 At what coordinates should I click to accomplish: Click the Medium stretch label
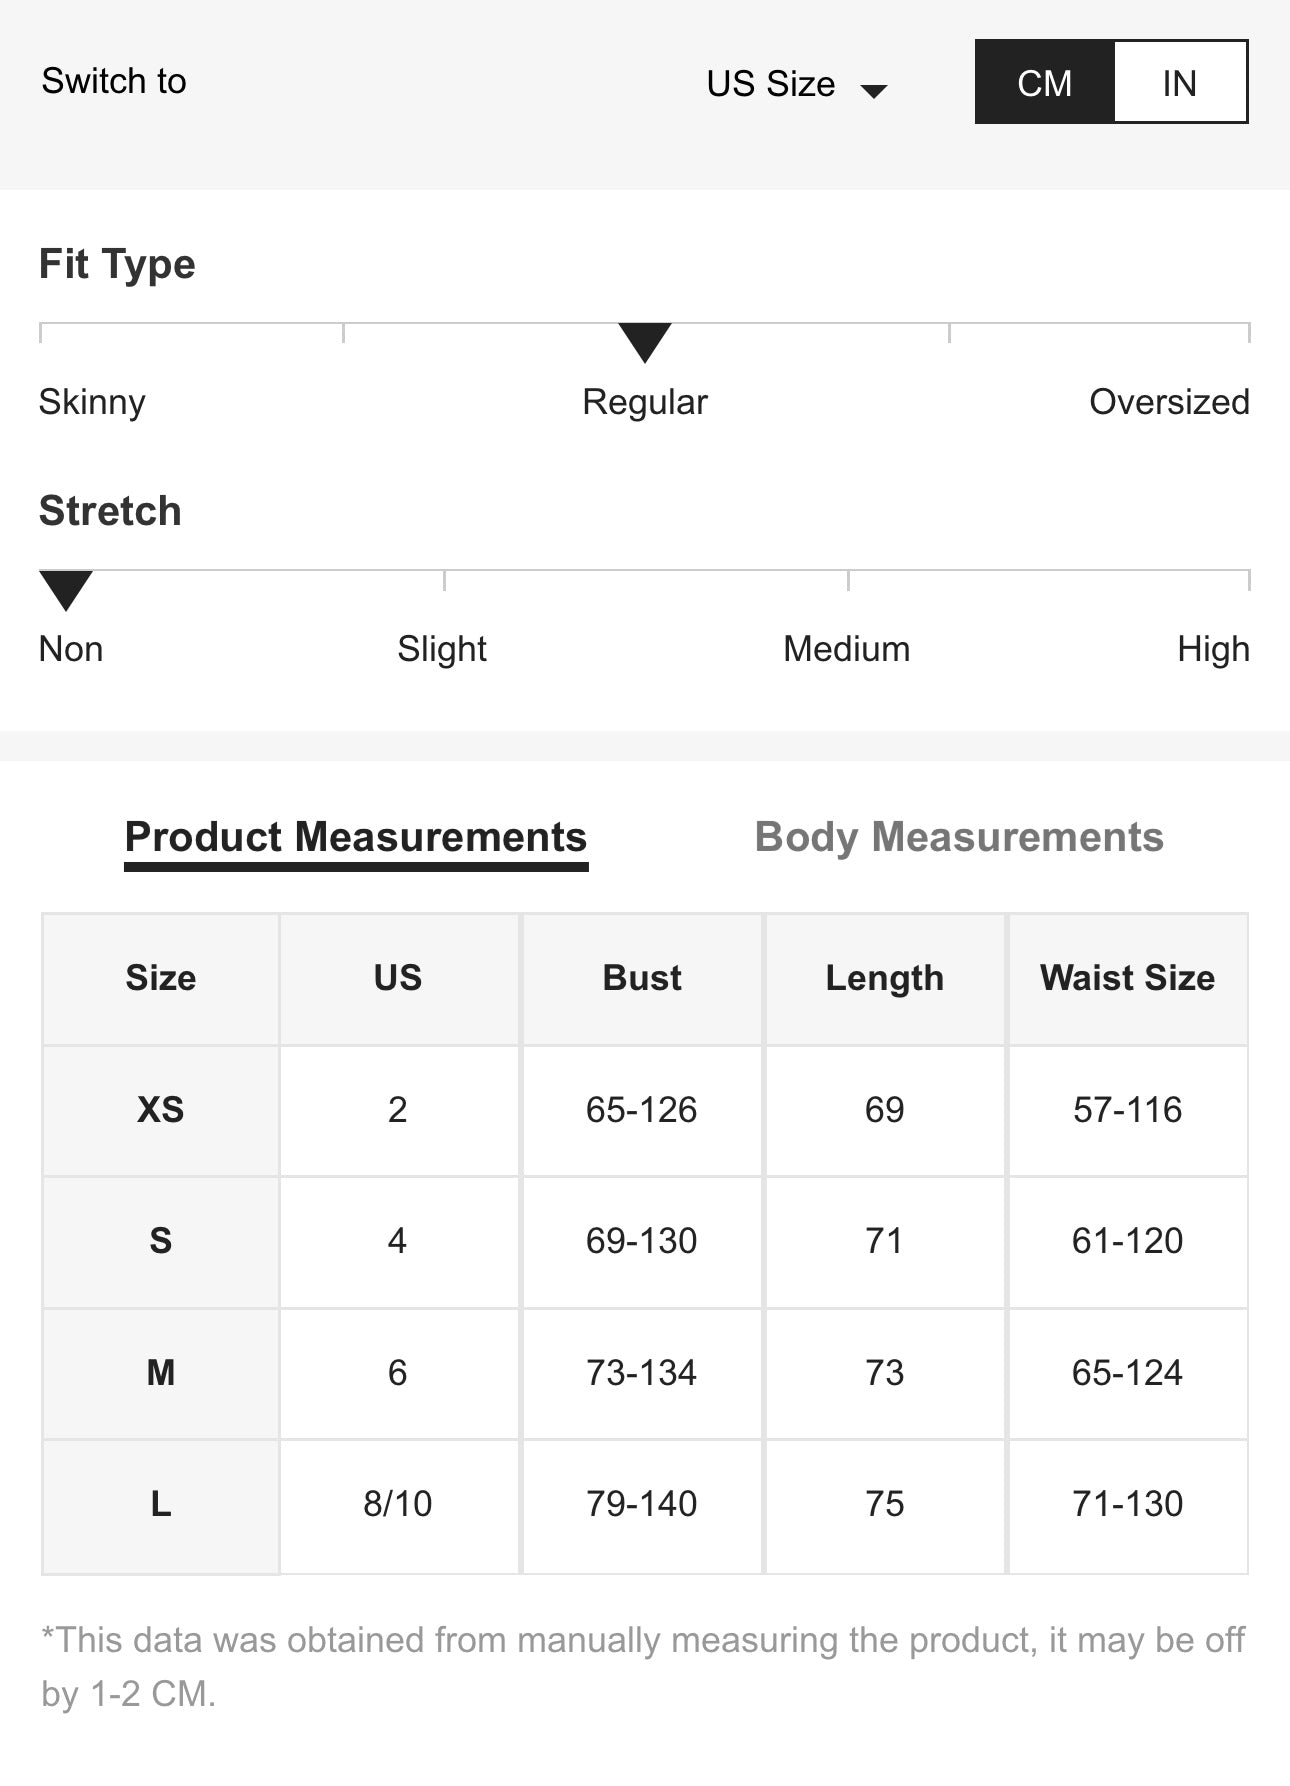846,649
